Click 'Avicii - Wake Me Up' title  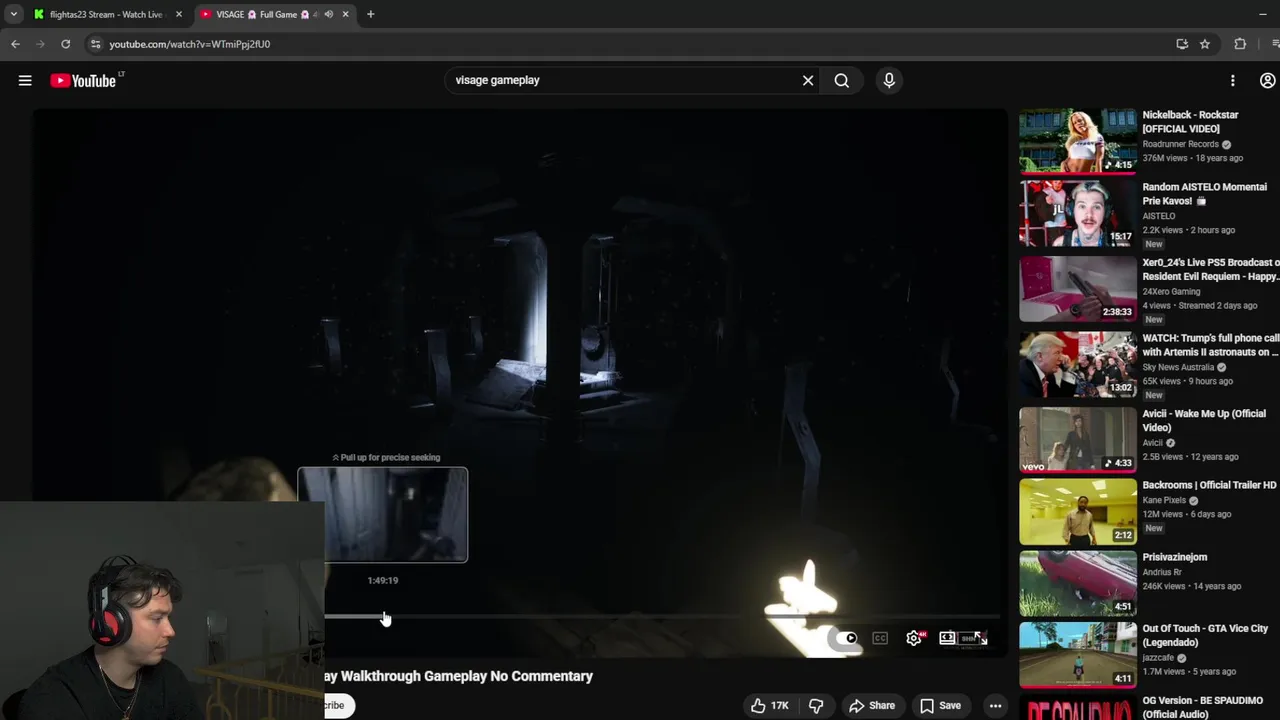[x=1204, y=421]
